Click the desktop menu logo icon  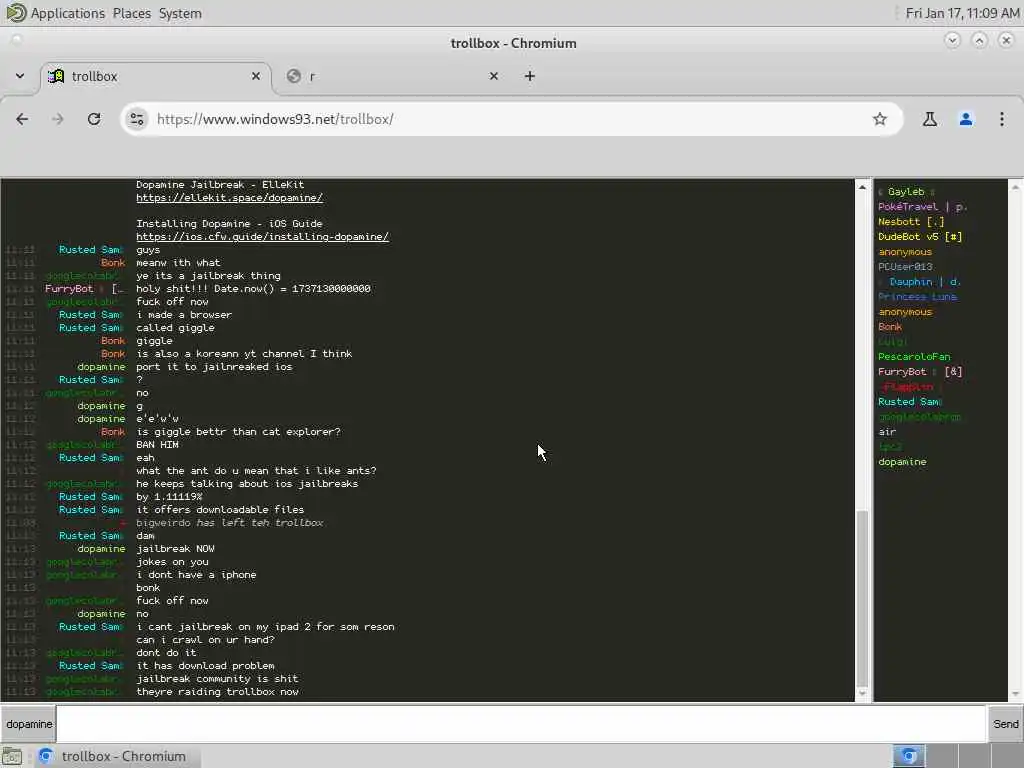16,12
